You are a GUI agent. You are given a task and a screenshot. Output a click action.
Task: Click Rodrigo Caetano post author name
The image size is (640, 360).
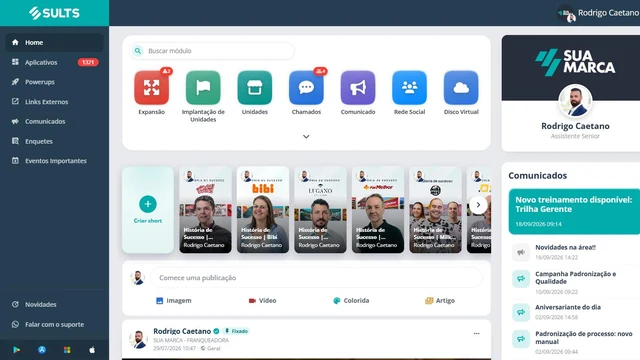point(182,331)
